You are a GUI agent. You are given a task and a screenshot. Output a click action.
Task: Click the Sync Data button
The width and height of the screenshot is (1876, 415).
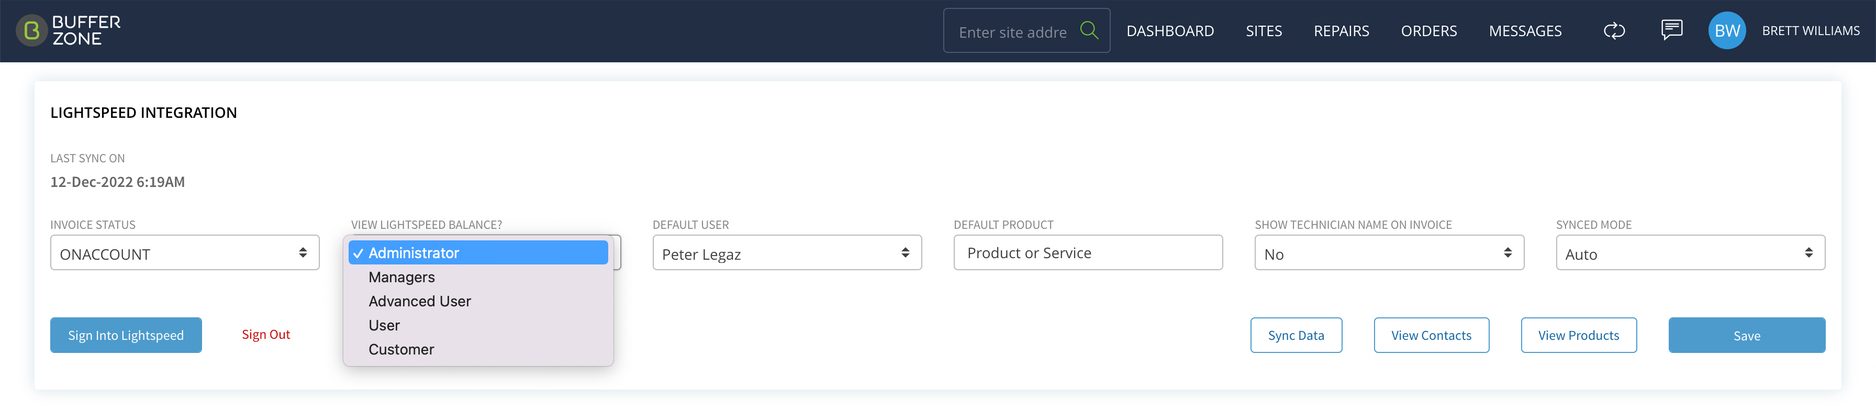[1296, 335]
